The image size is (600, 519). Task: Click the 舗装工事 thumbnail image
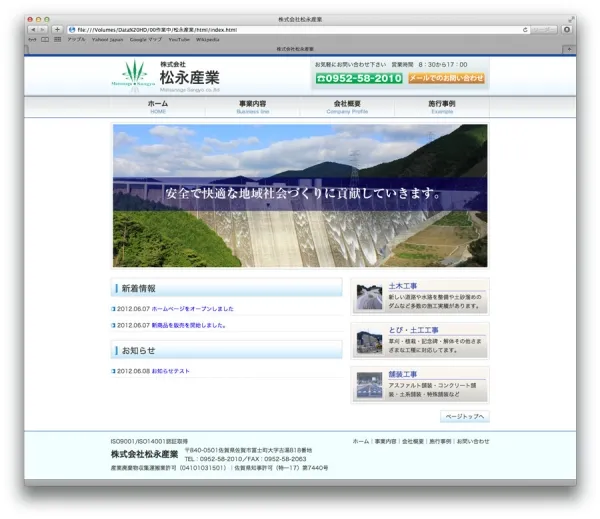pos(369,385)
